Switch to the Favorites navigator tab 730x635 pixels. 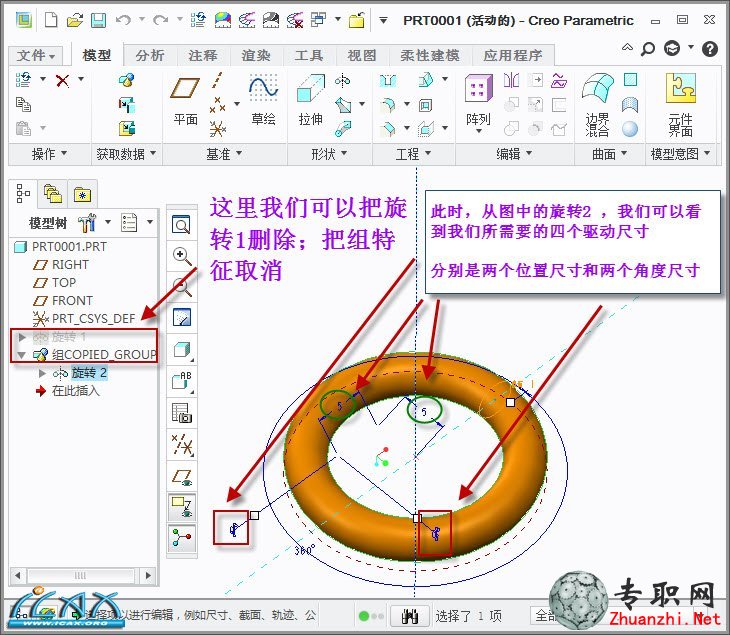tap(82, 194)
